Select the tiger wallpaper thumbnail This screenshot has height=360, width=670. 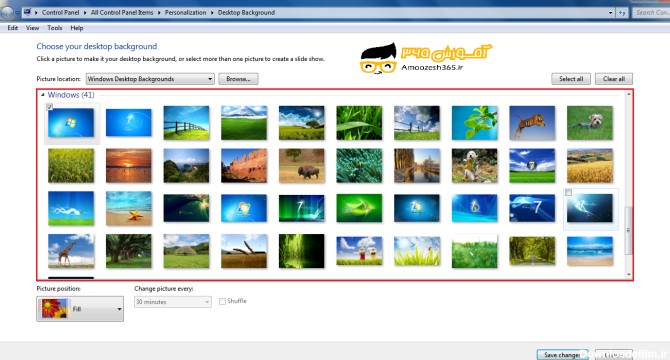pyautogui.click(x=532, y=123)
